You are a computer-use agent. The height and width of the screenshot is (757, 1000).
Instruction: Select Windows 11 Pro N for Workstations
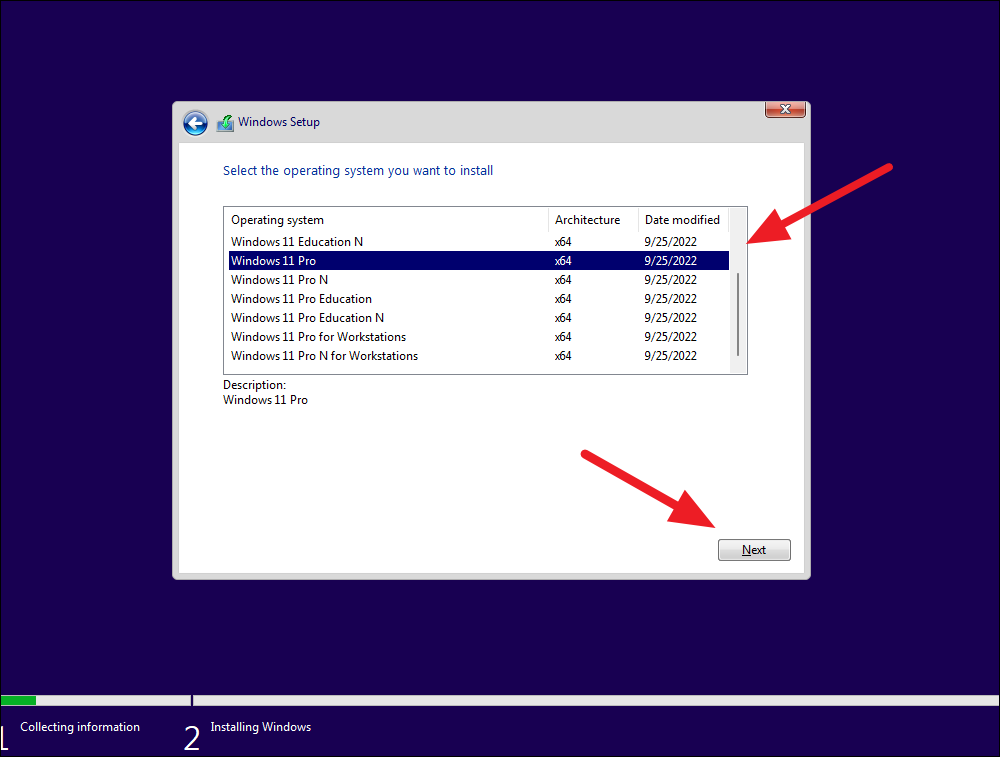tap(478, 356)
